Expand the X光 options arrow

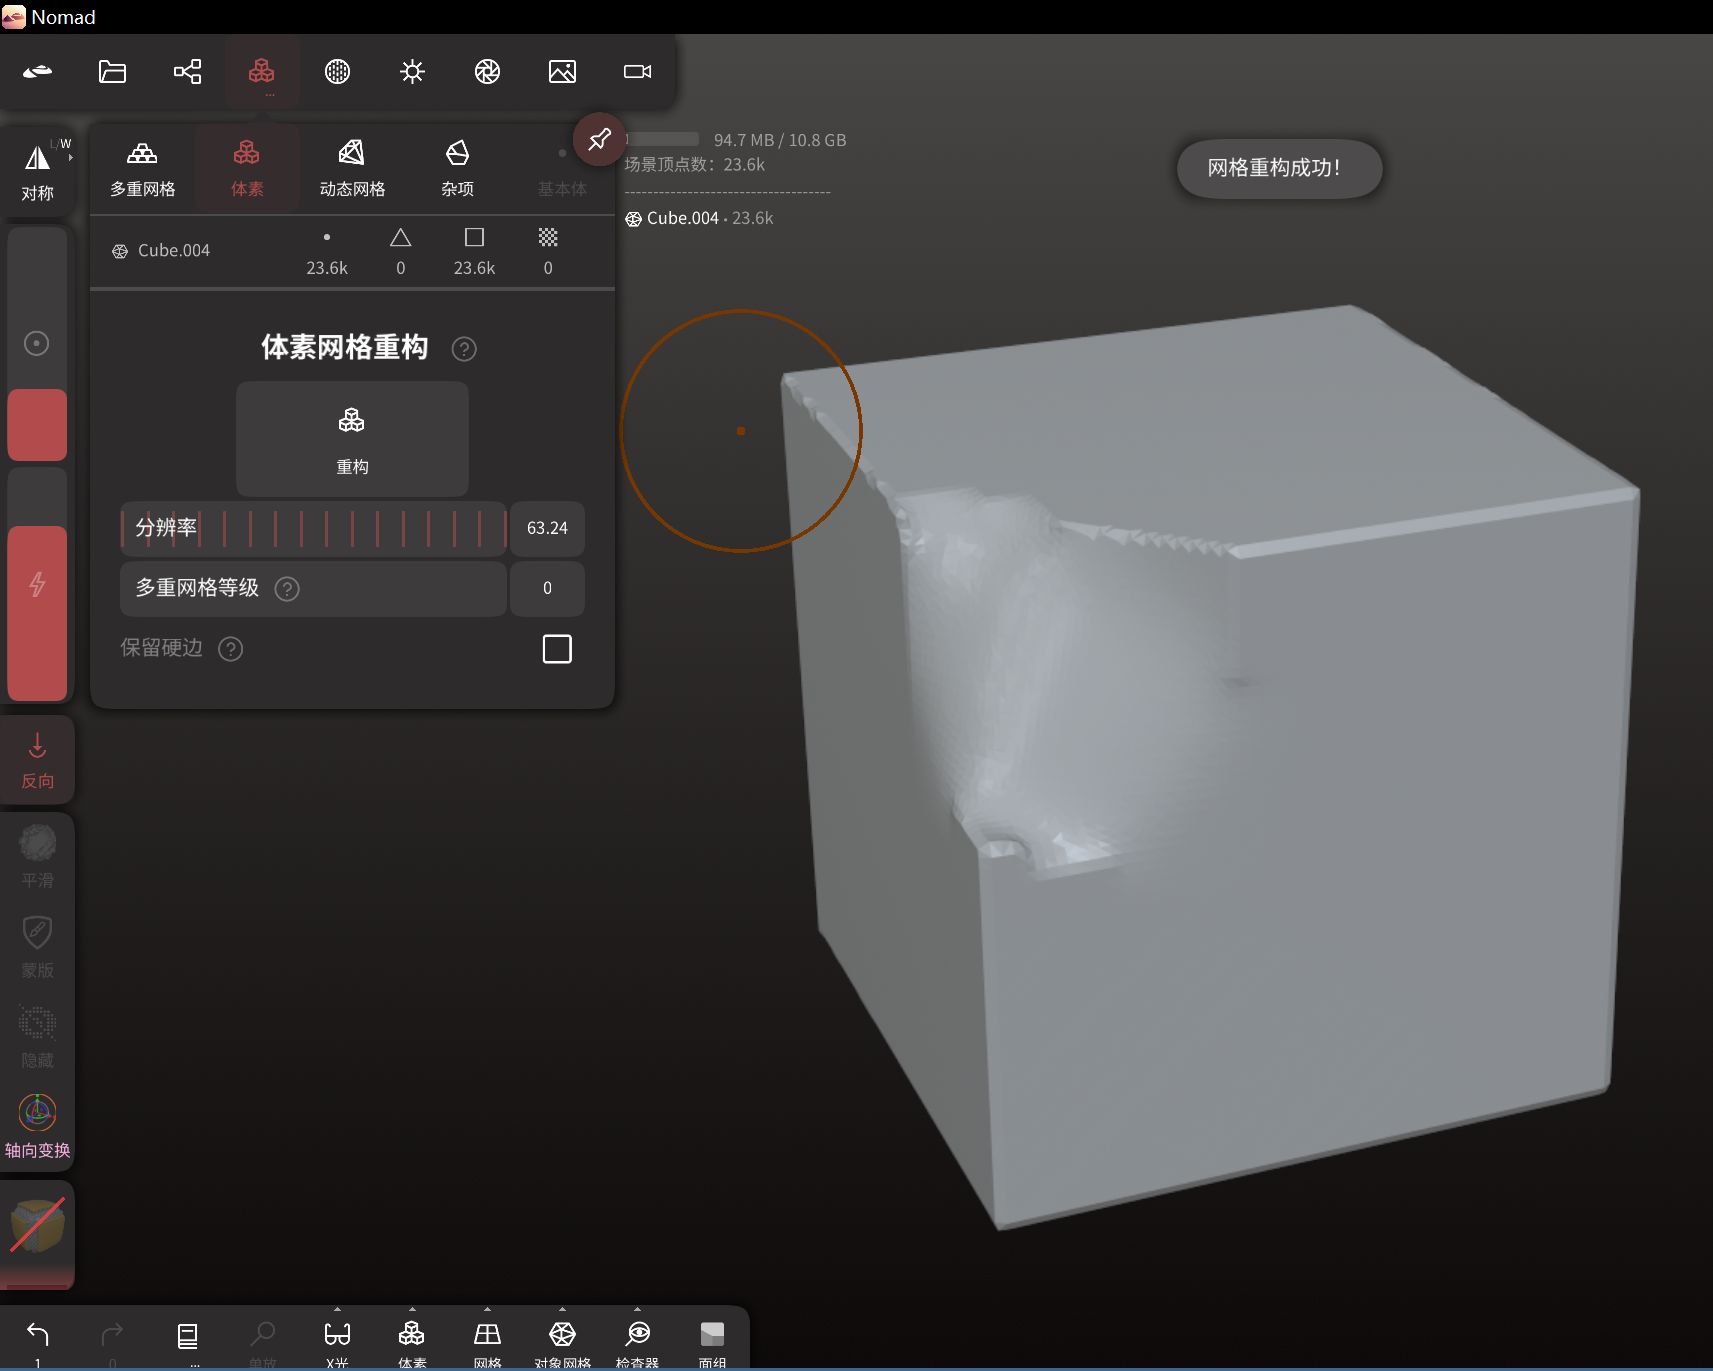(337, 1309)
